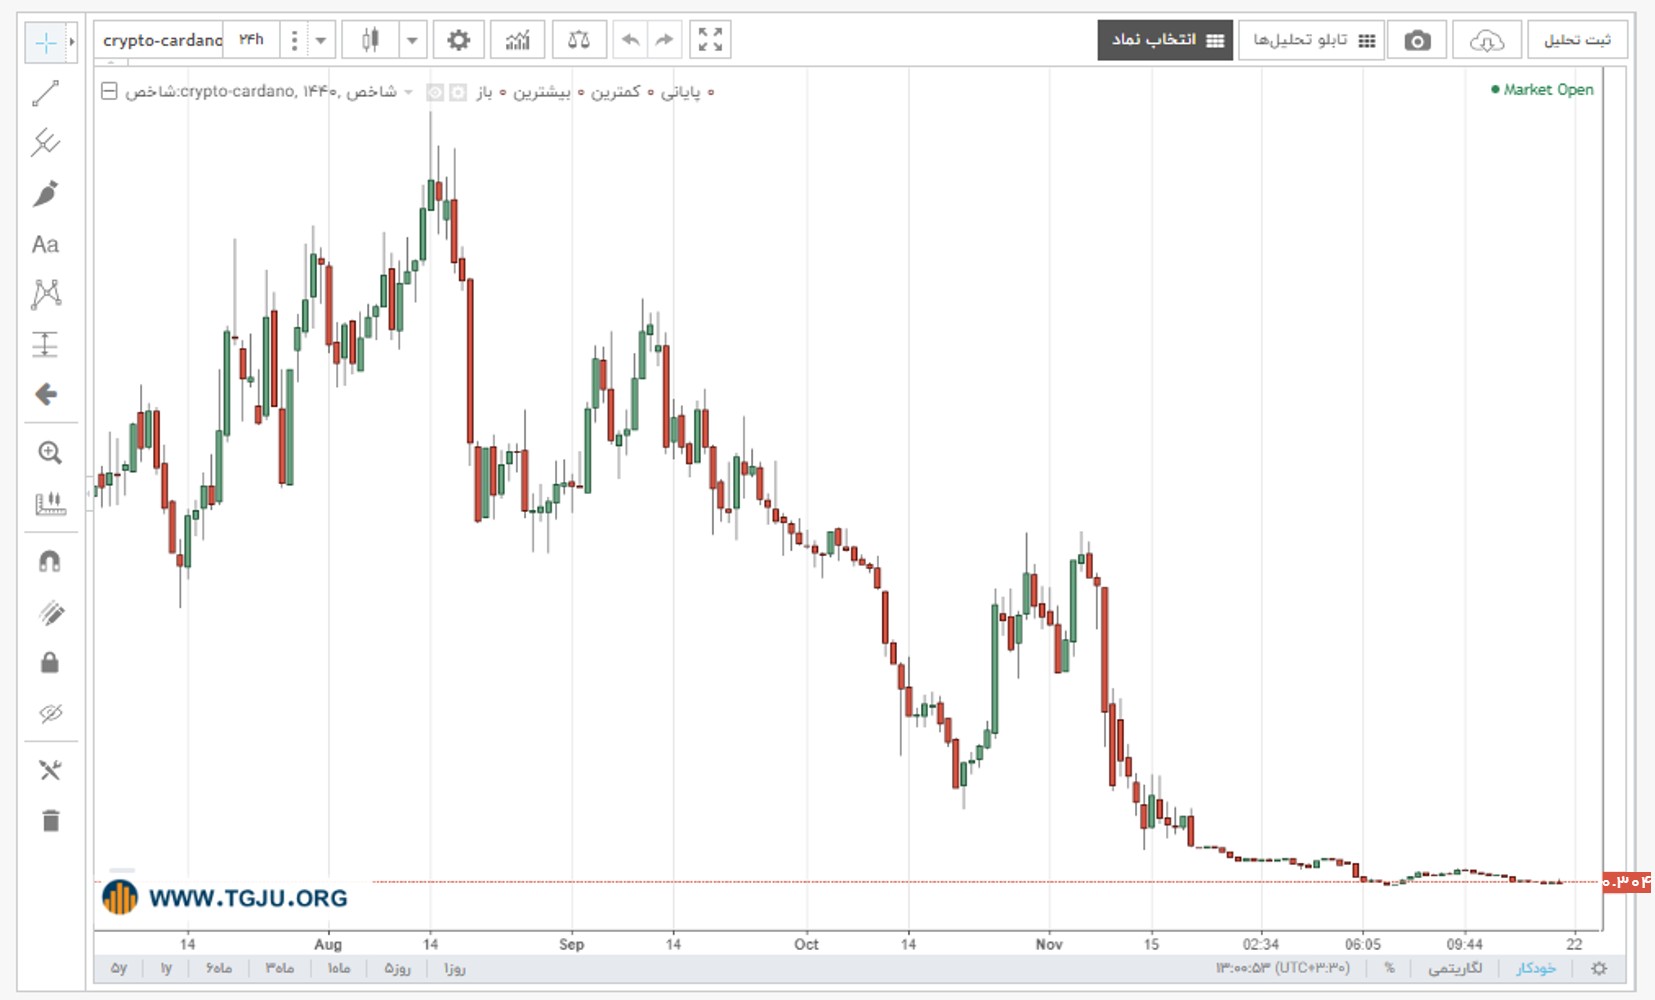Take a chart snapshot with camera icon

coord(1417,40)
